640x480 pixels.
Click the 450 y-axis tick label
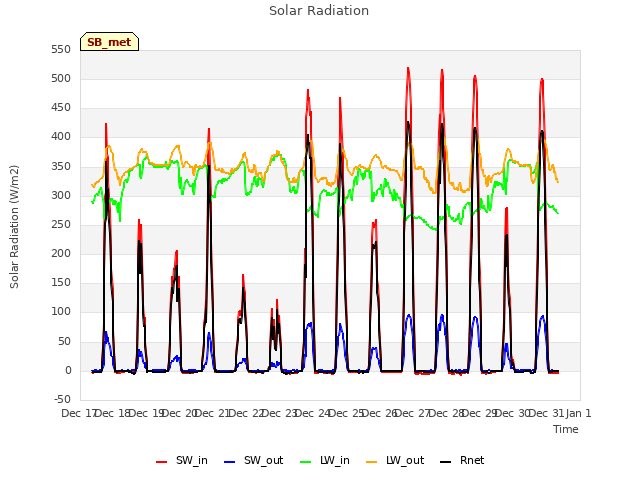coord(61,108)
